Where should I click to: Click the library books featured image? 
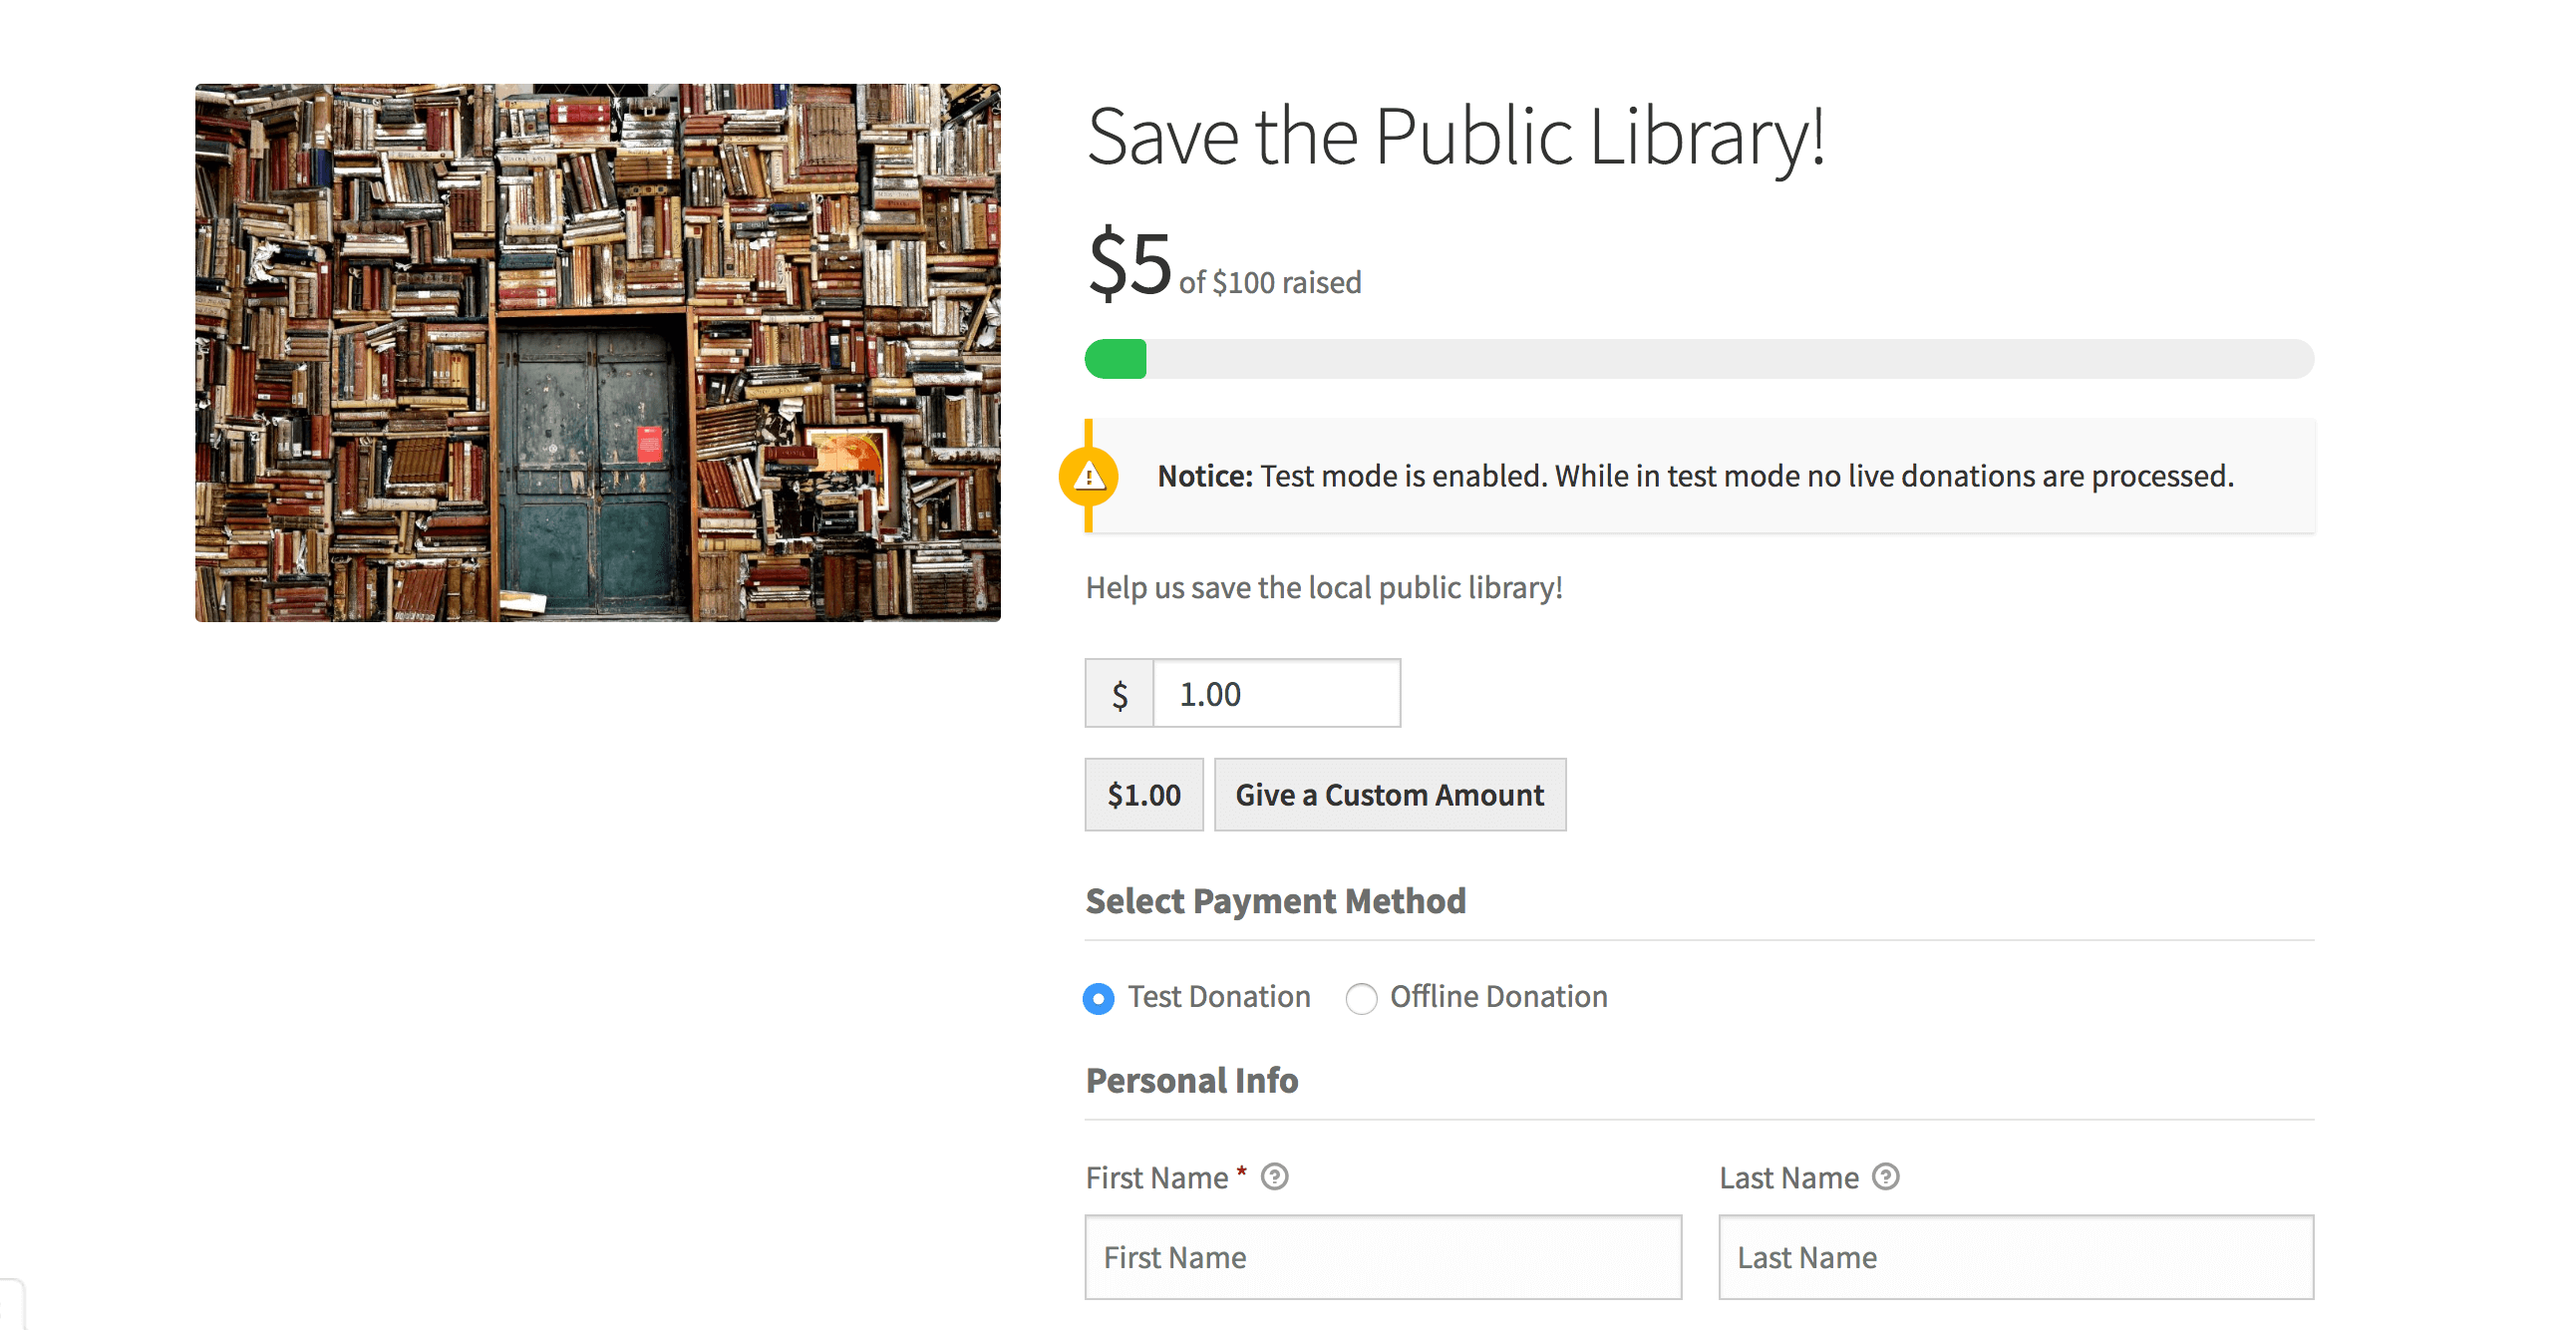tap(598, 353)
